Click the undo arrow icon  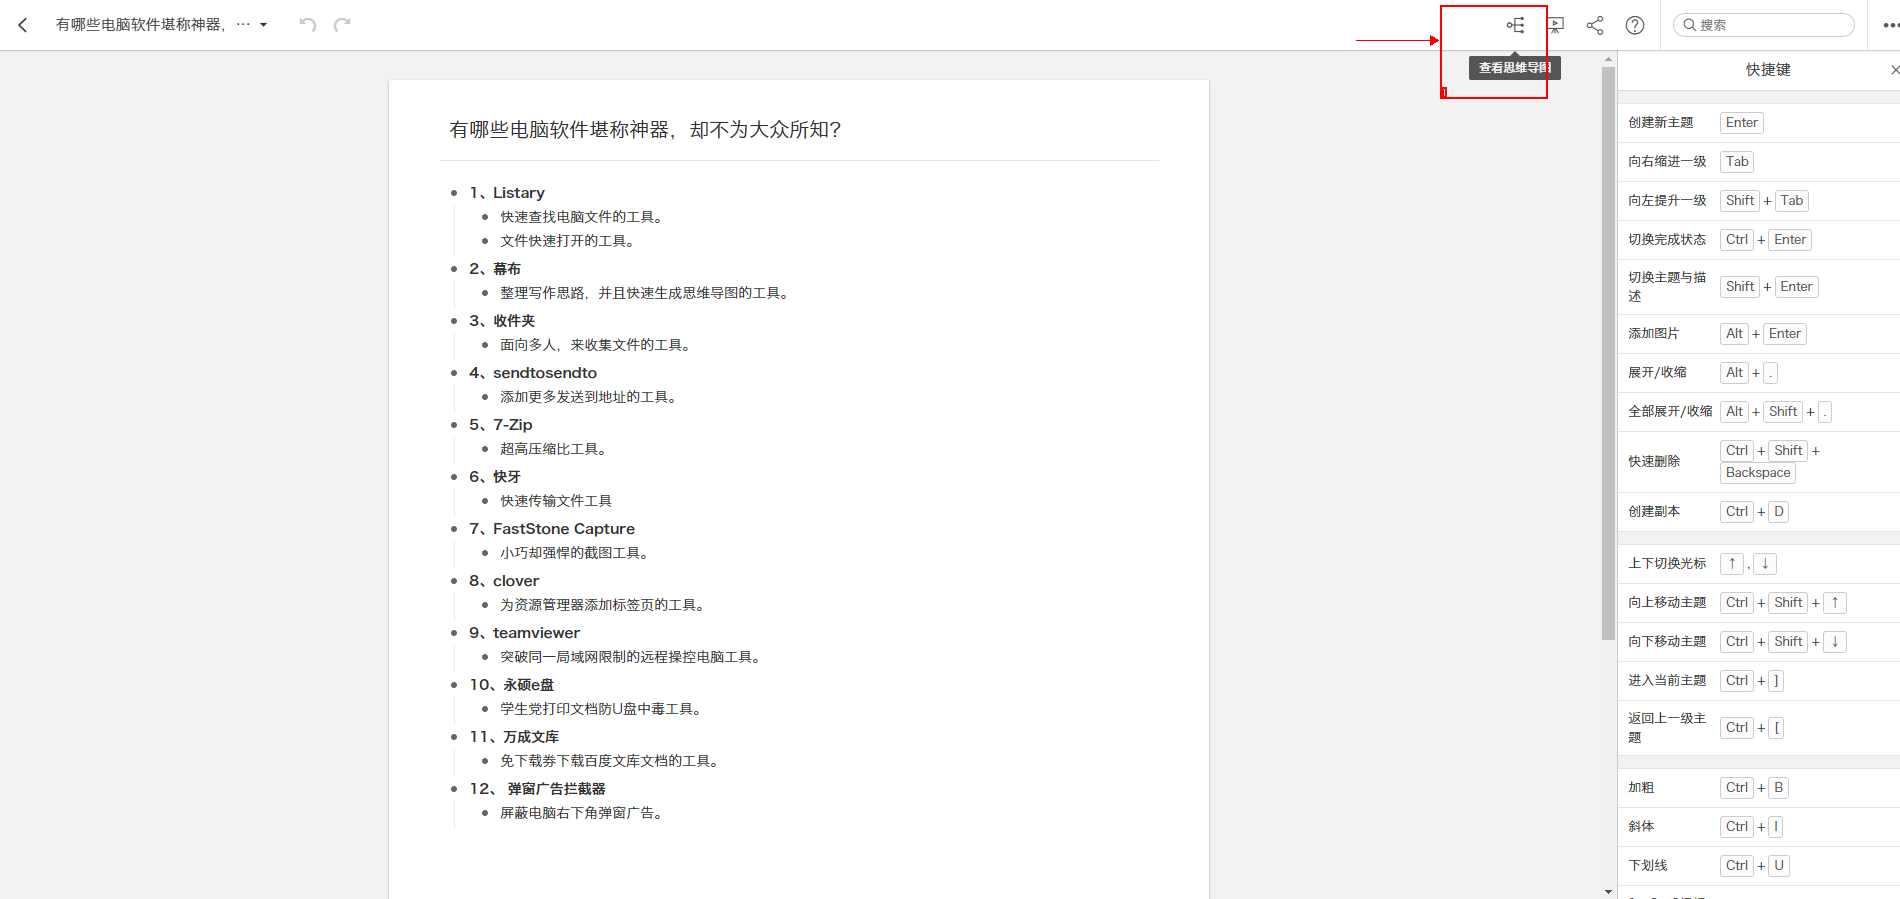[308, 25]
